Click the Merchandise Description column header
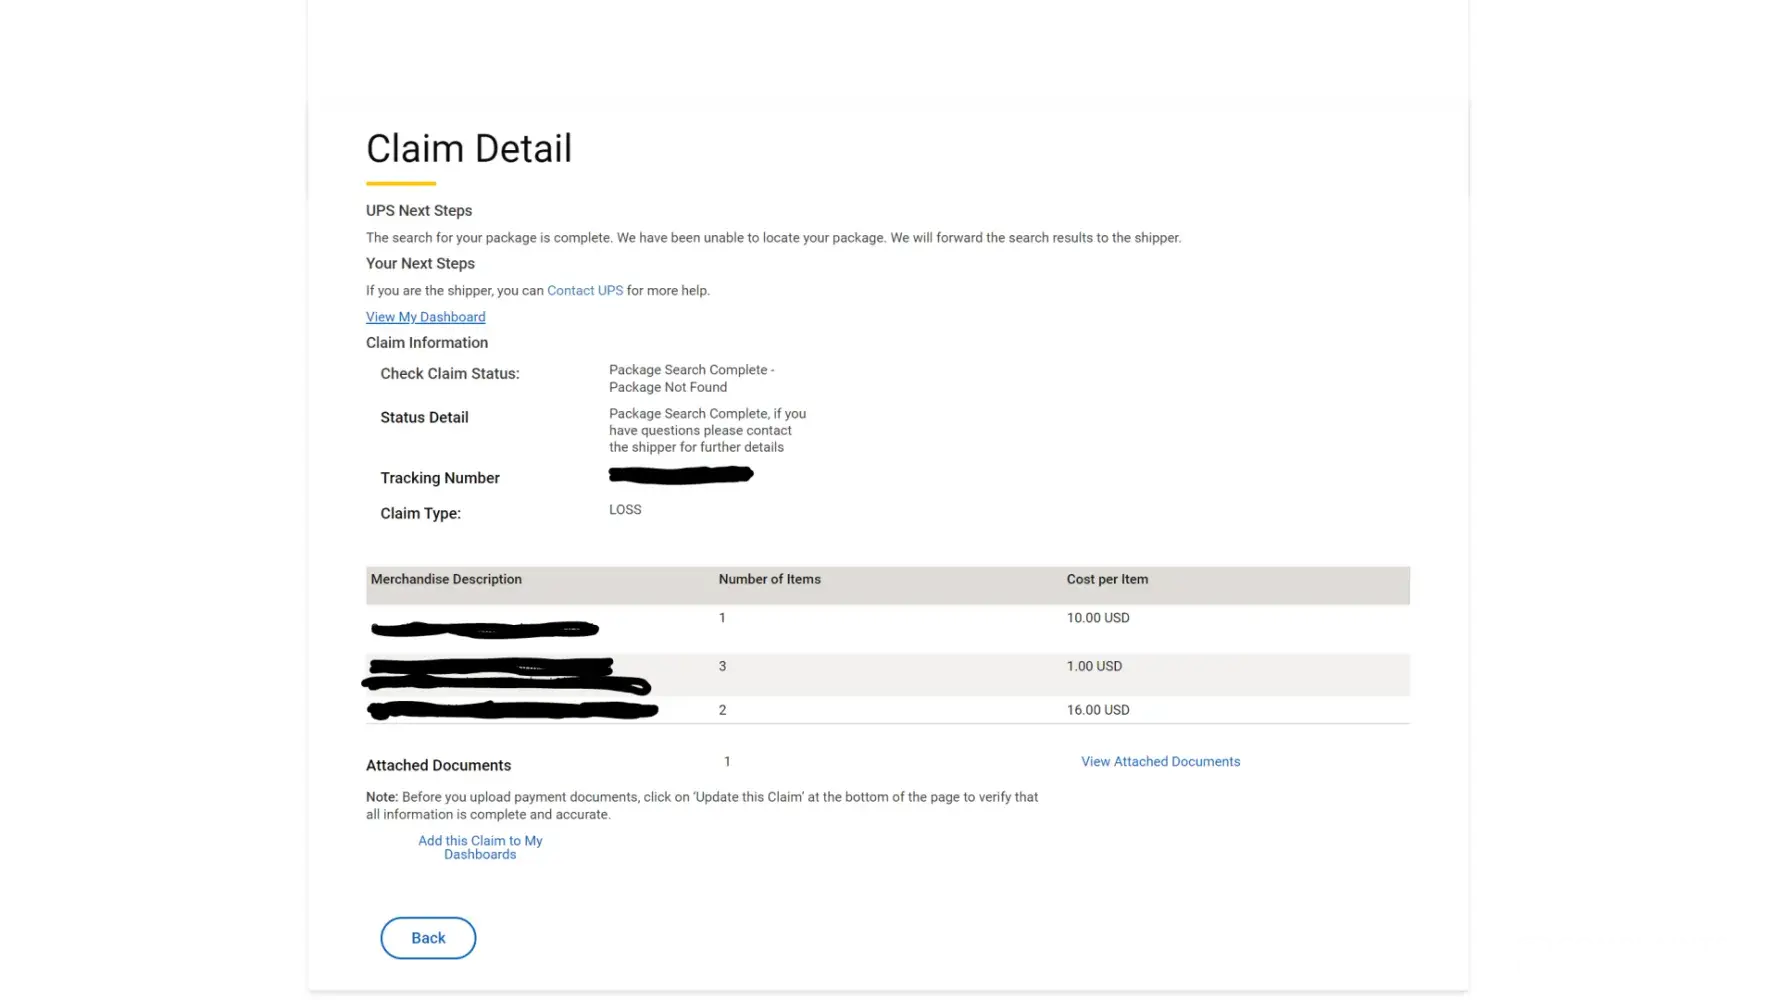1778x1000 pixels. pos(446,580)
